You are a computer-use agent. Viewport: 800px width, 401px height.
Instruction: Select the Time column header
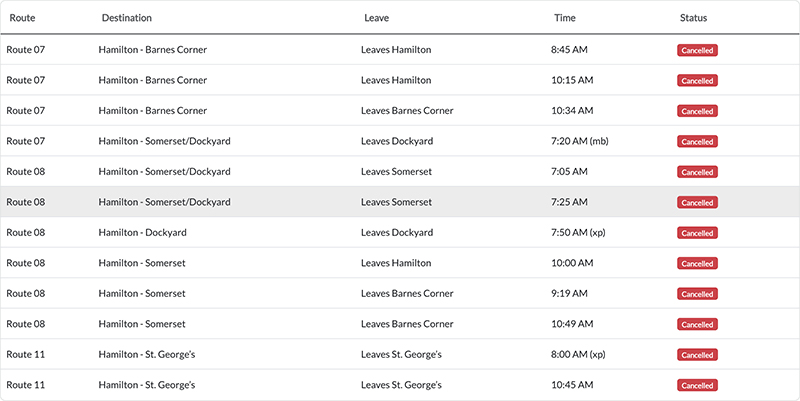565,18
